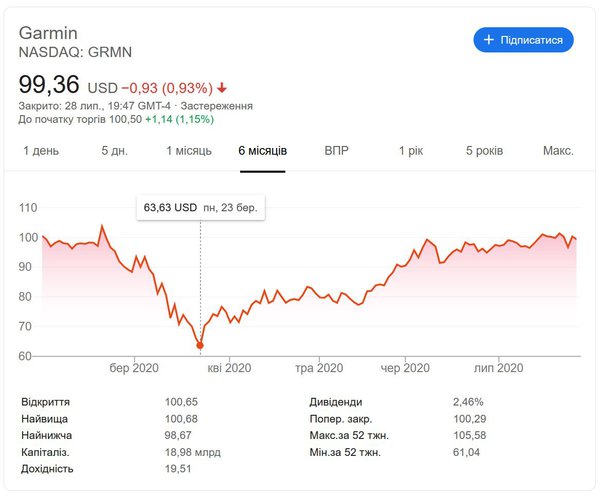Click the 63,63 USD chart tooltip
The image size is (600, 496).
click(200, 208)
